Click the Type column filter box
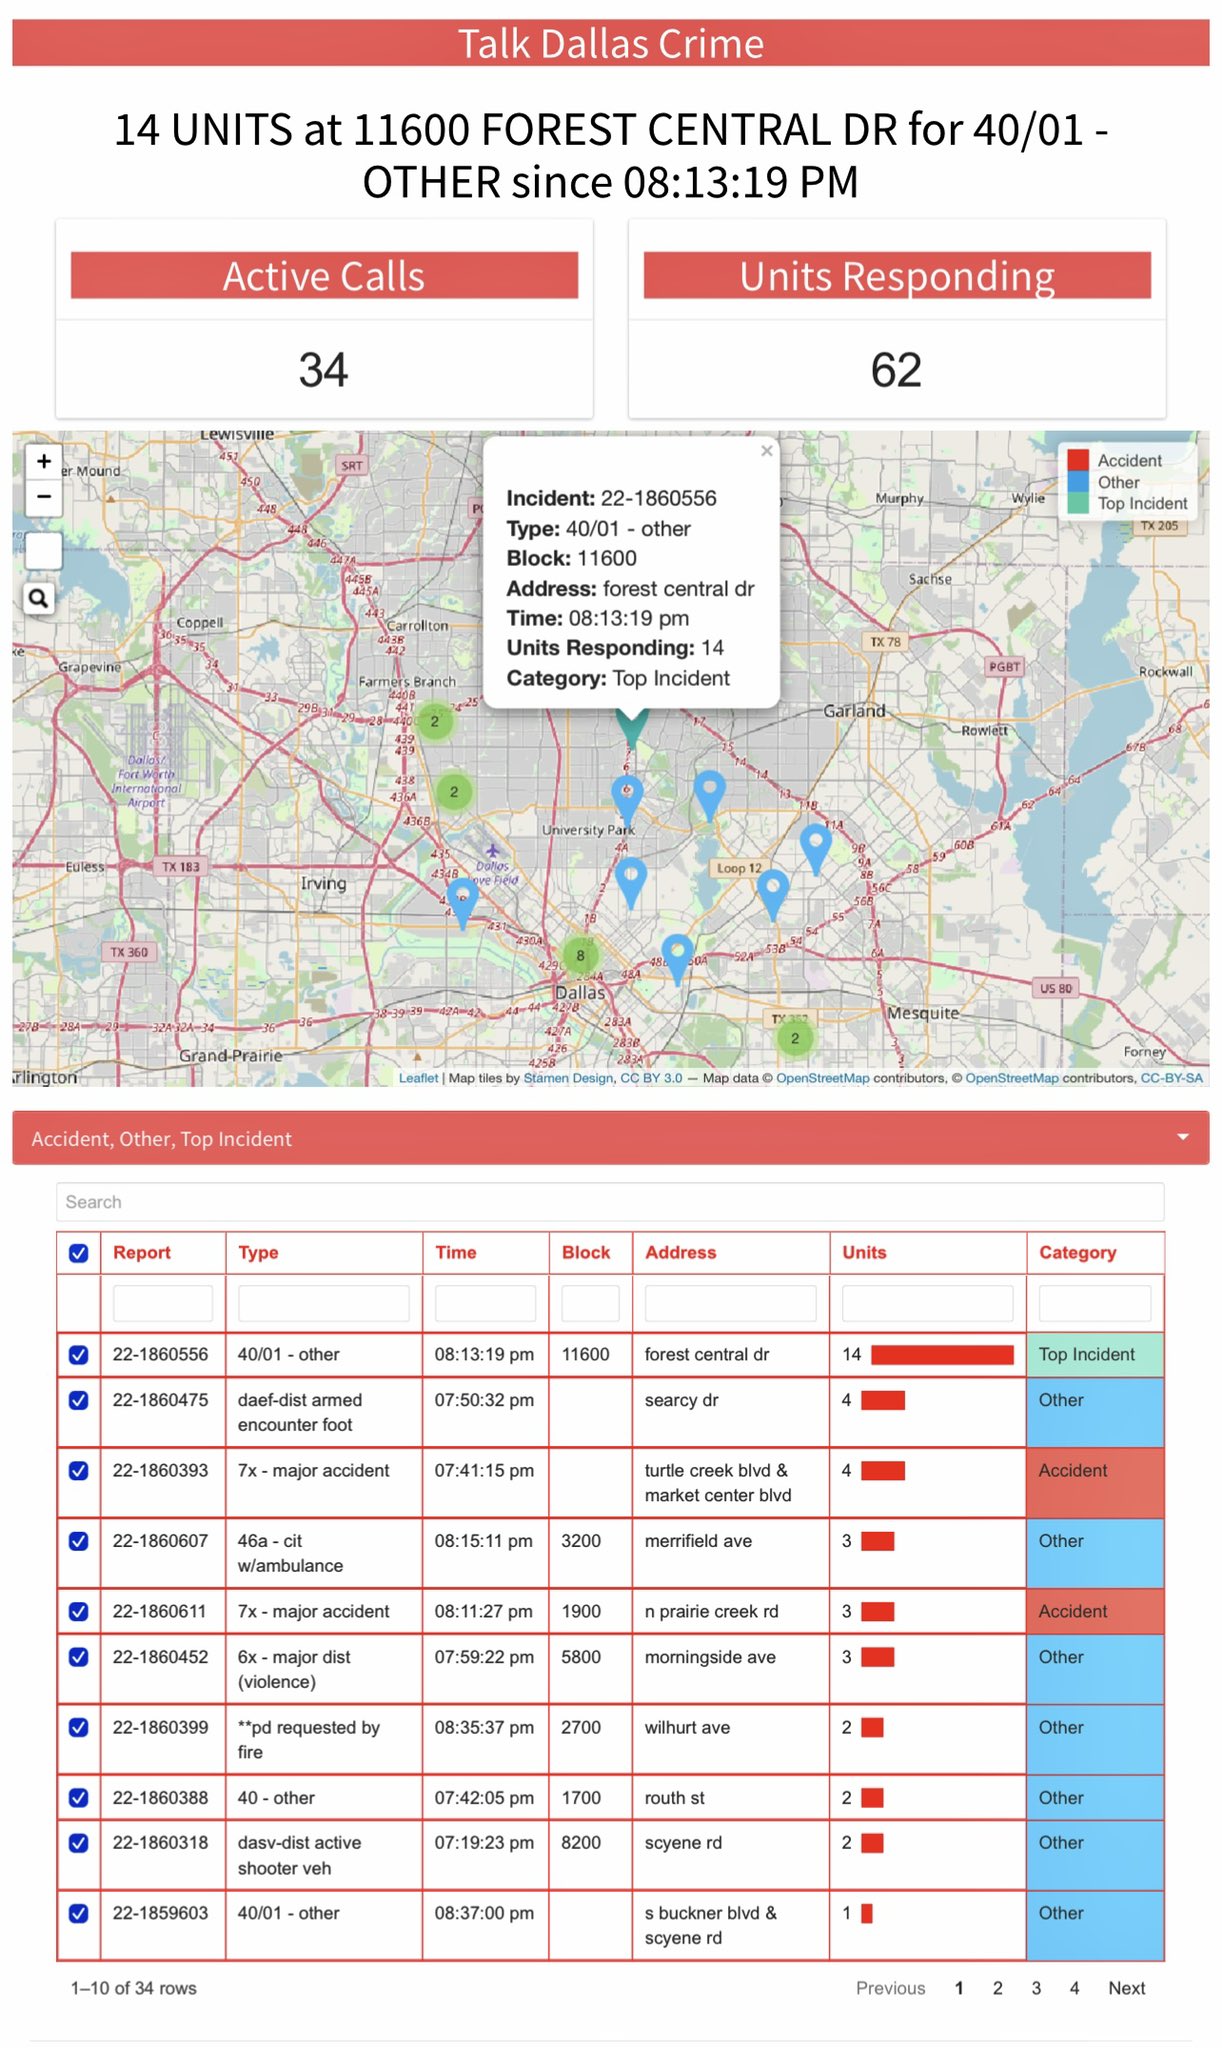Screen dimensions: 1222x2048 click(x=324, y=1304)
